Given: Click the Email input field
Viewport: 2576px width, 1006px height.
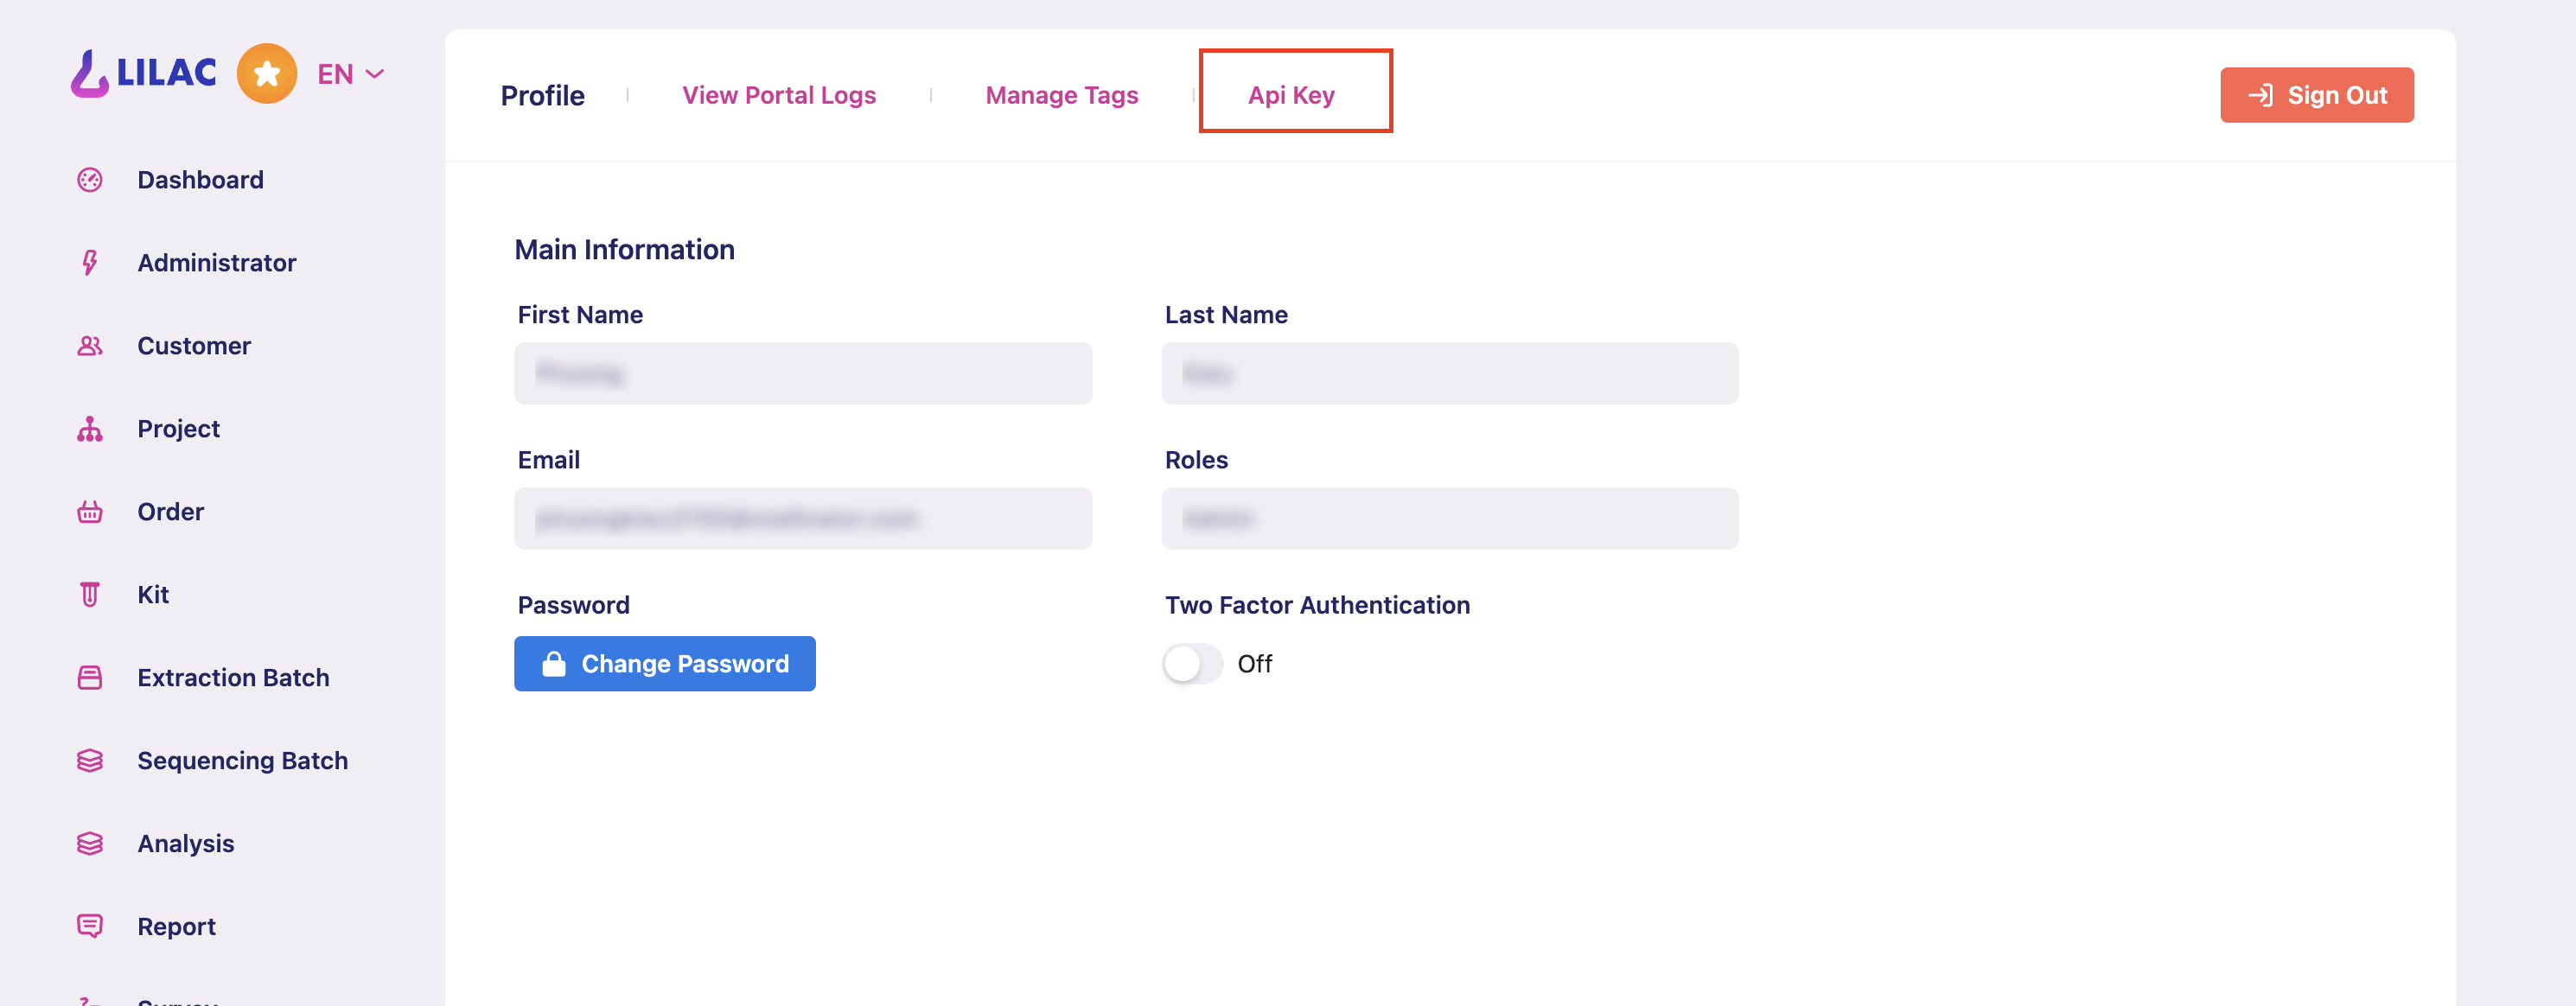Looking at the screenshot, I should [x=803, y=518].
